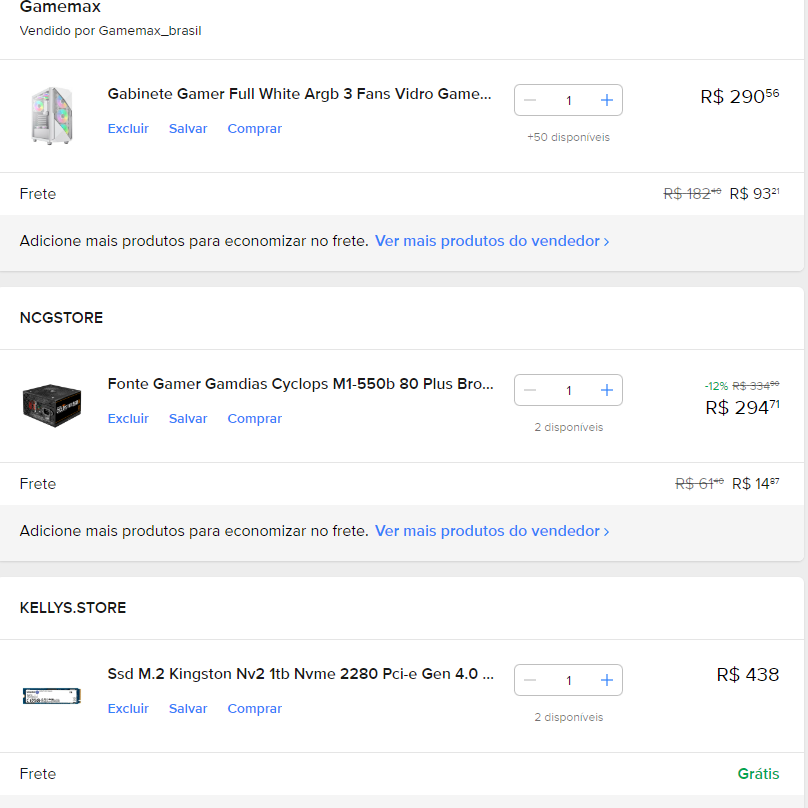808x808 pixels.
Task: Click Salvar for the Gabinete Gamer item
Action: click(x=188, y=128)
